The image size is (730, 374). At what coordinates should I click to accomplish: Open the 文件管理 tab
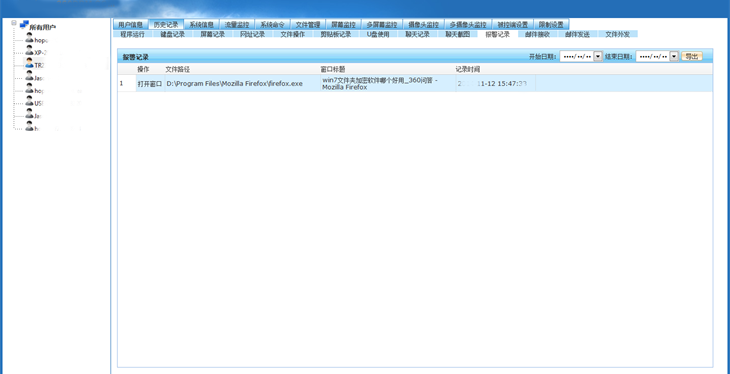coord(308,25)
